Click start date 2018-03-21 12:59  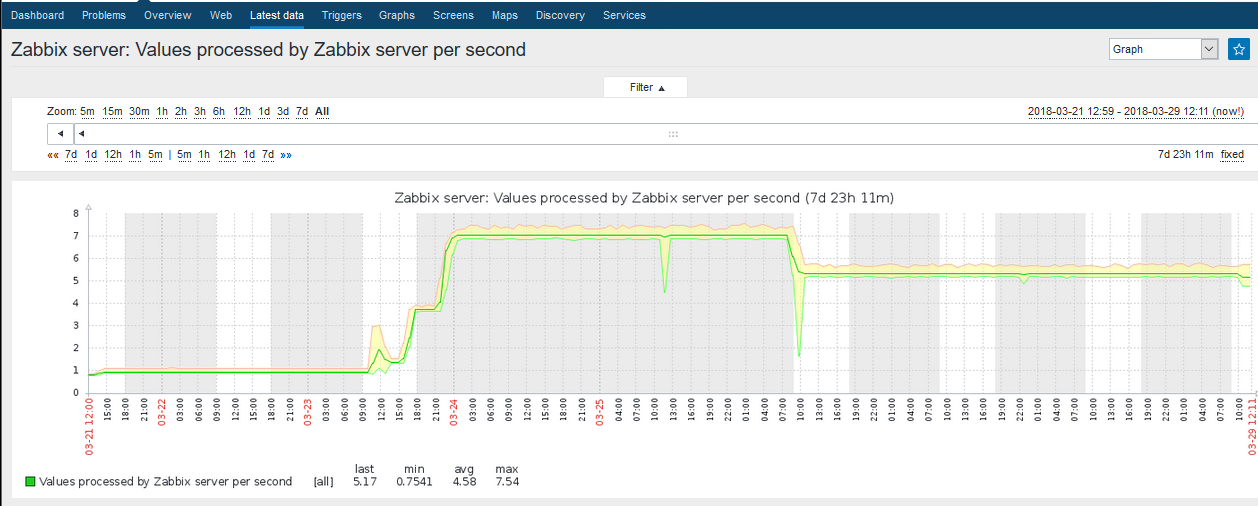(1071, 112)
